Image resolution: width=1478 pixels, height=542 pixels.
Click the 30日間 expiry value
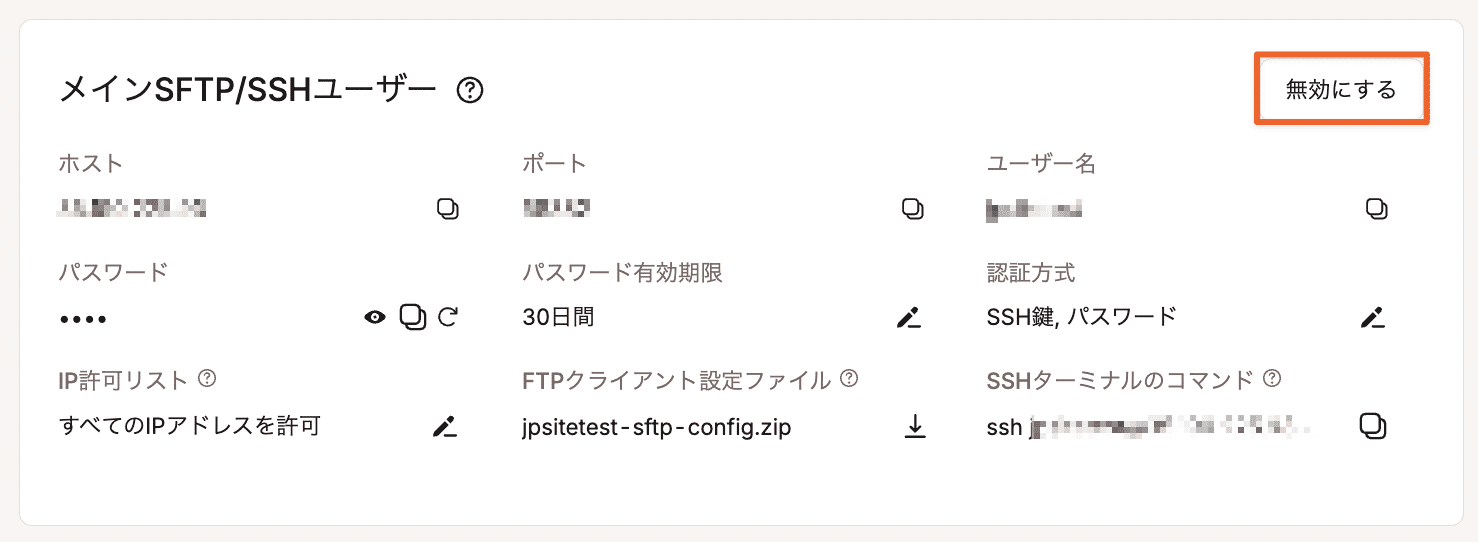(x=558, y=318)
